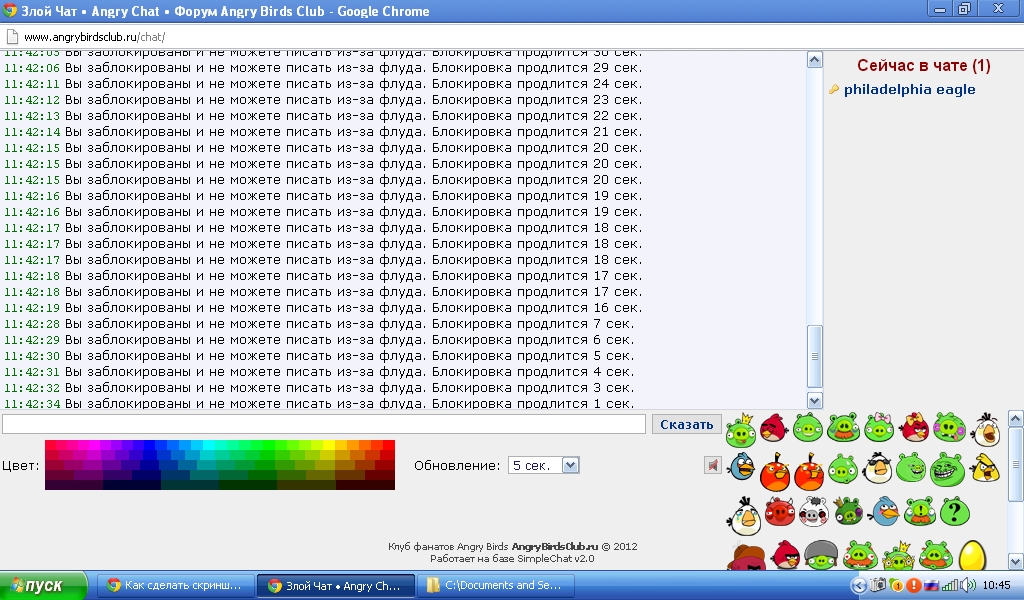Image resolution: width=1024 pixels, height=600 pixels.
Task: Insert the dark zombie pig with crown
Action: coord(848,511)
